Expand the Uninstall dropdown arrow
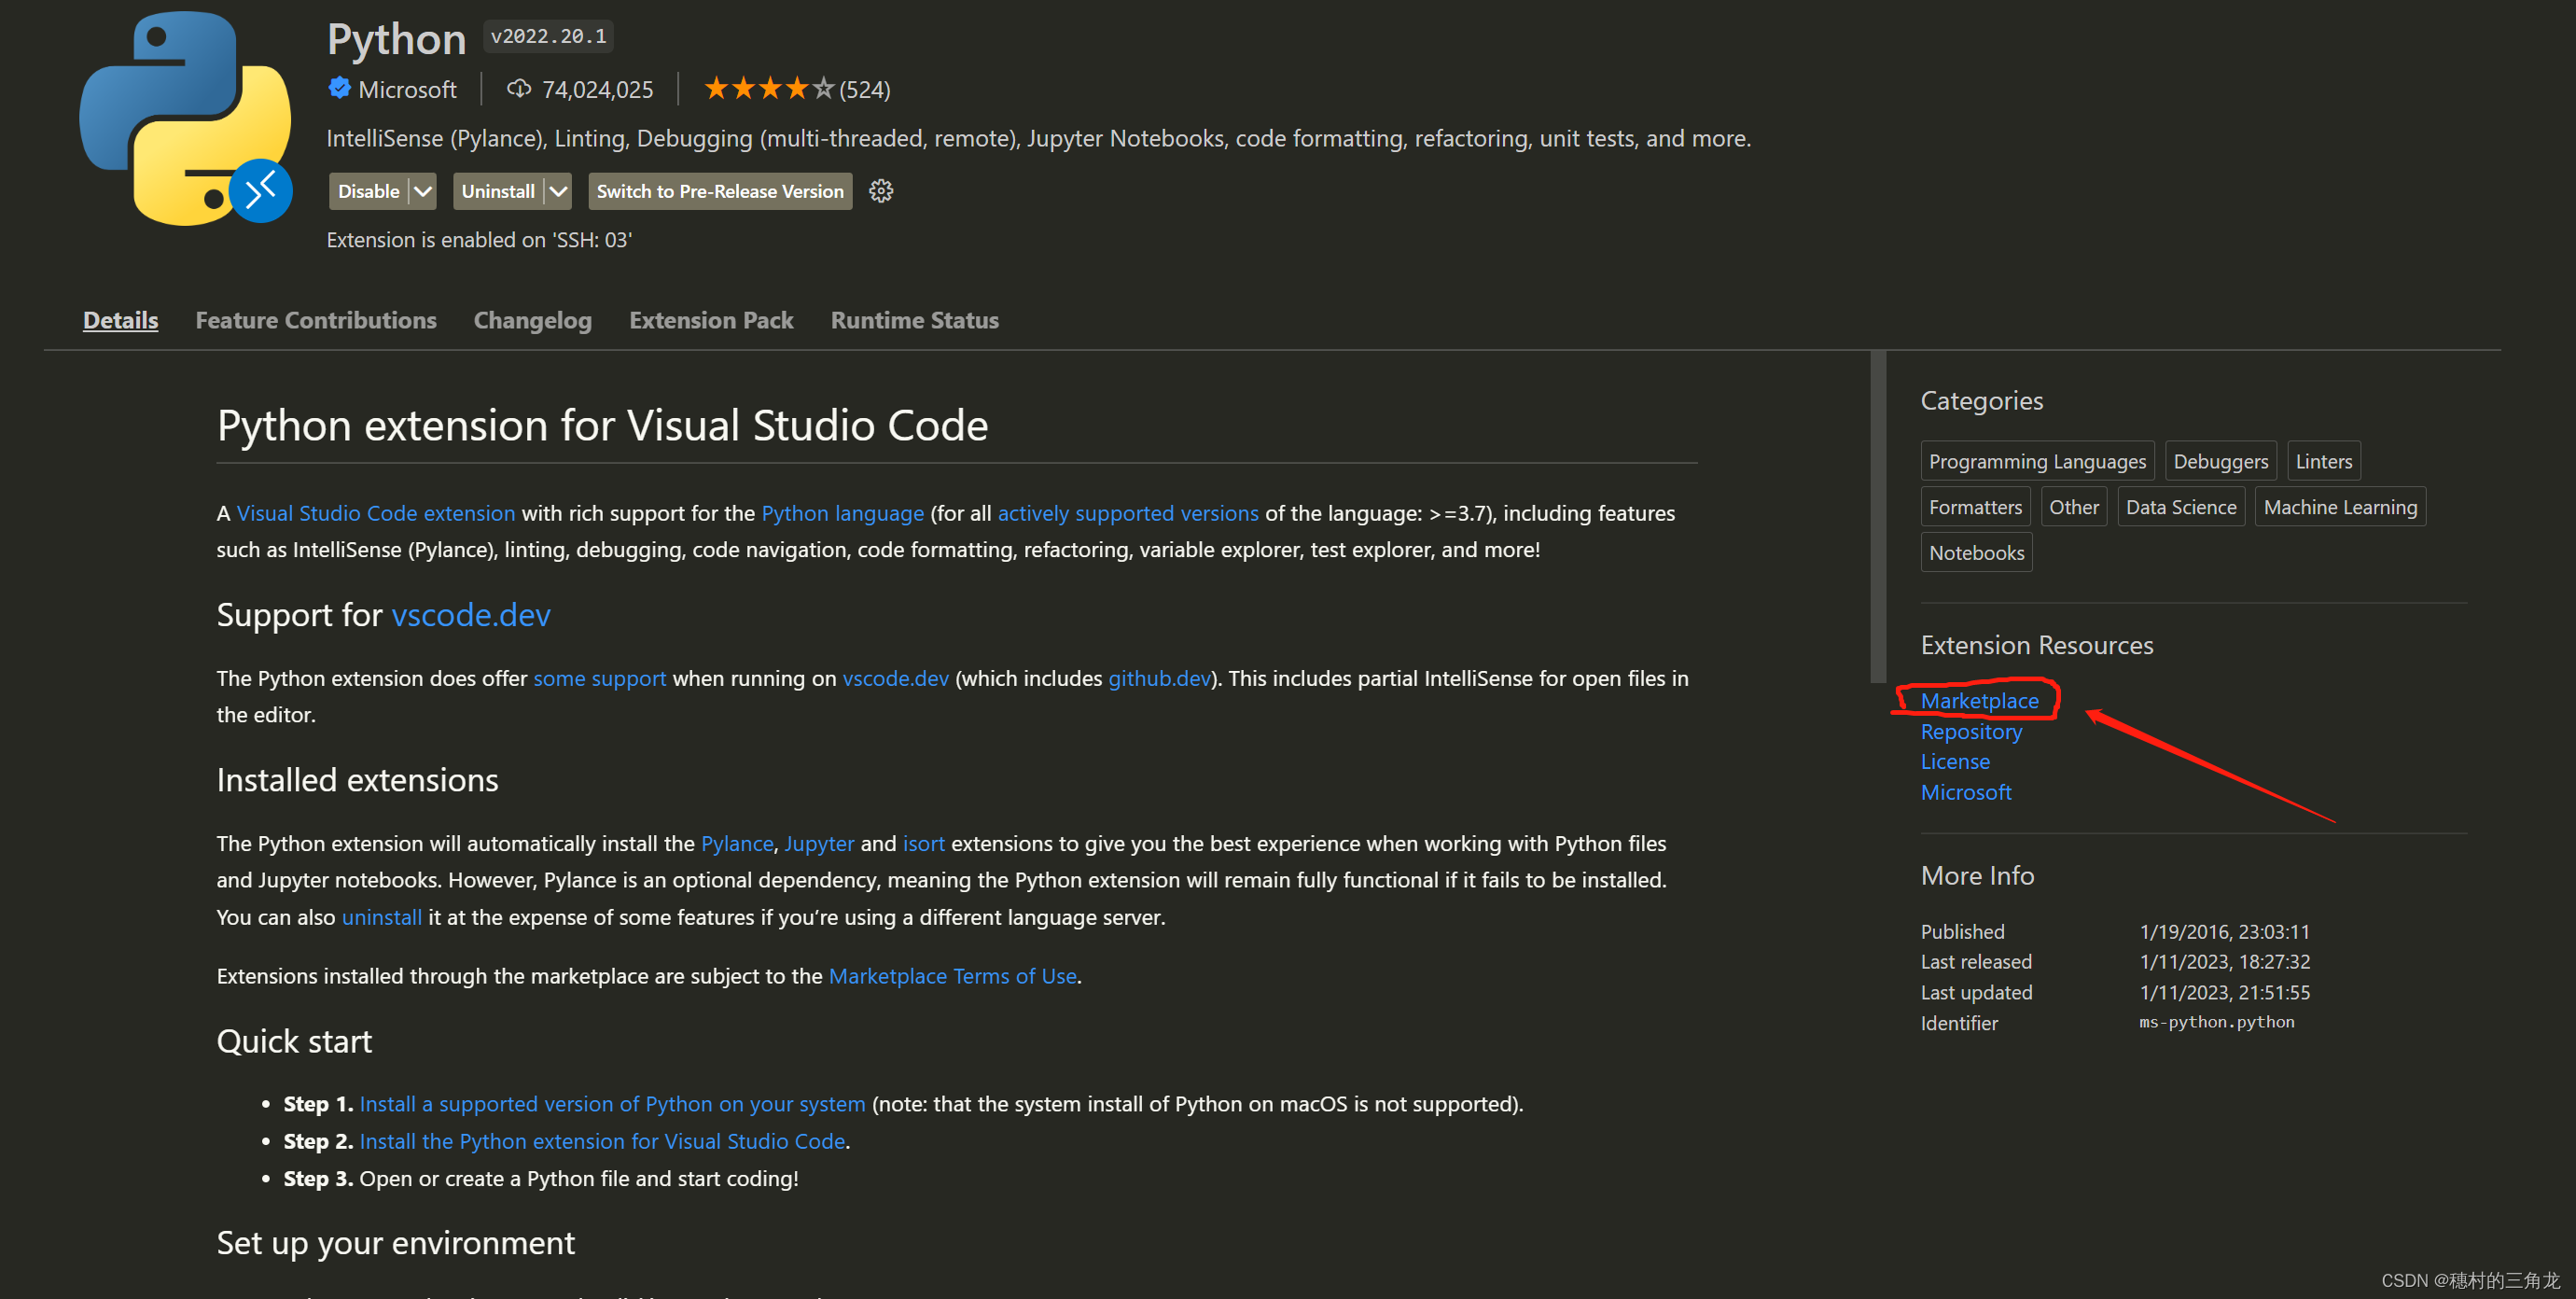The height and width of the screenshot is (1299, 2576). tap(558, 191)
